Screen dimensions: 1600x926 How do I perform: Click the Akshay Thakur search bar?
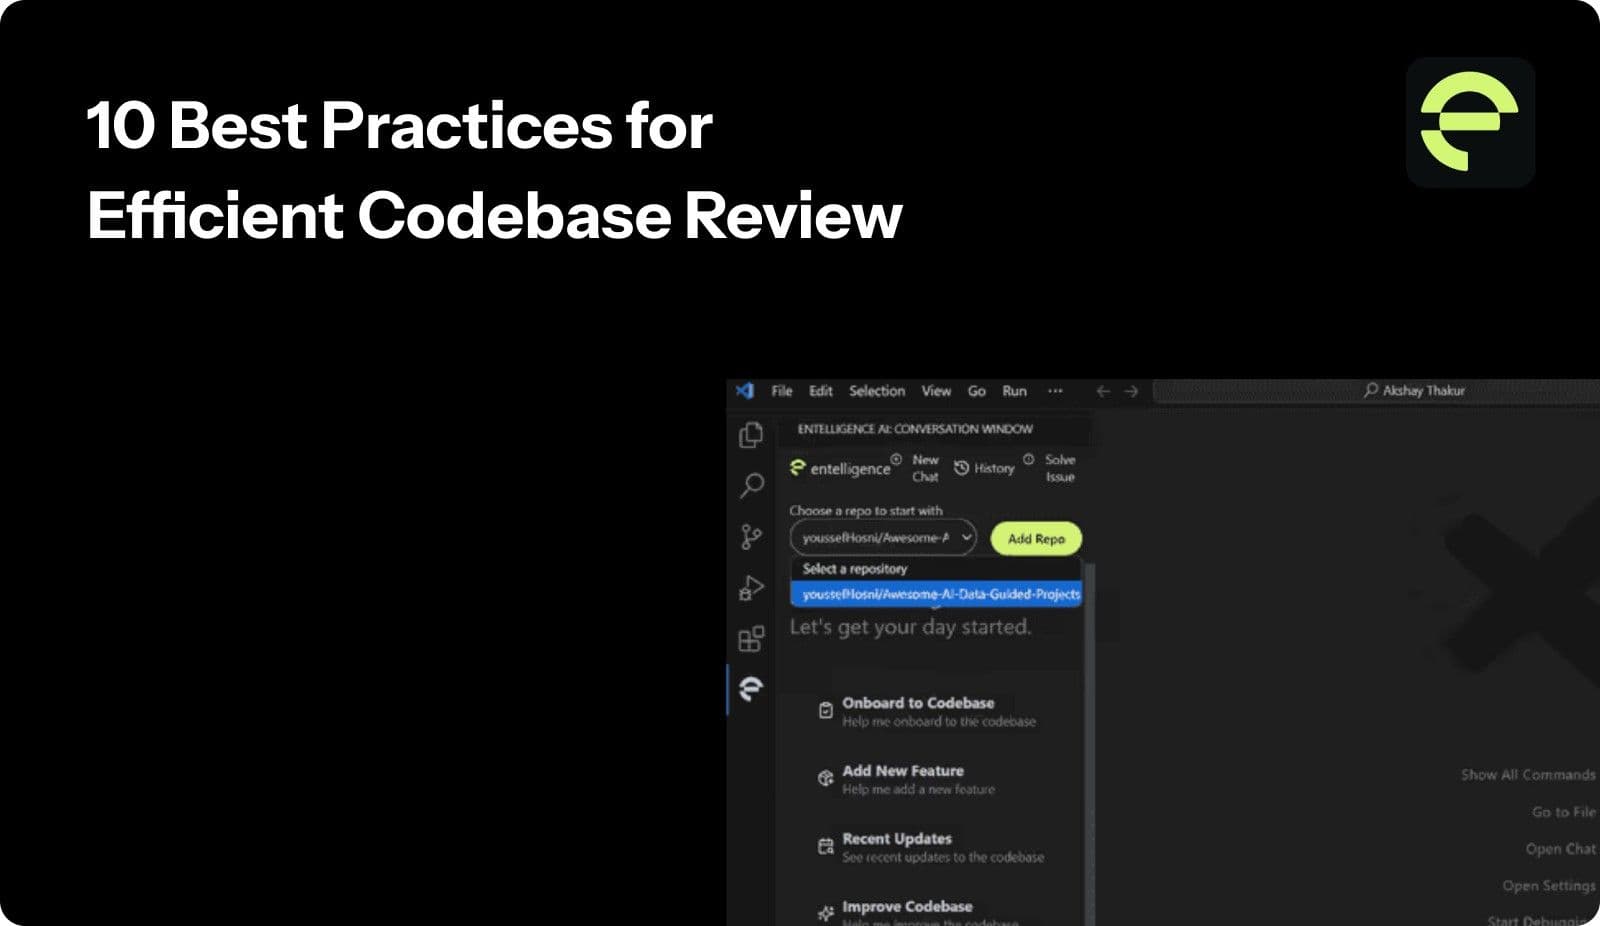point(1376,391)
